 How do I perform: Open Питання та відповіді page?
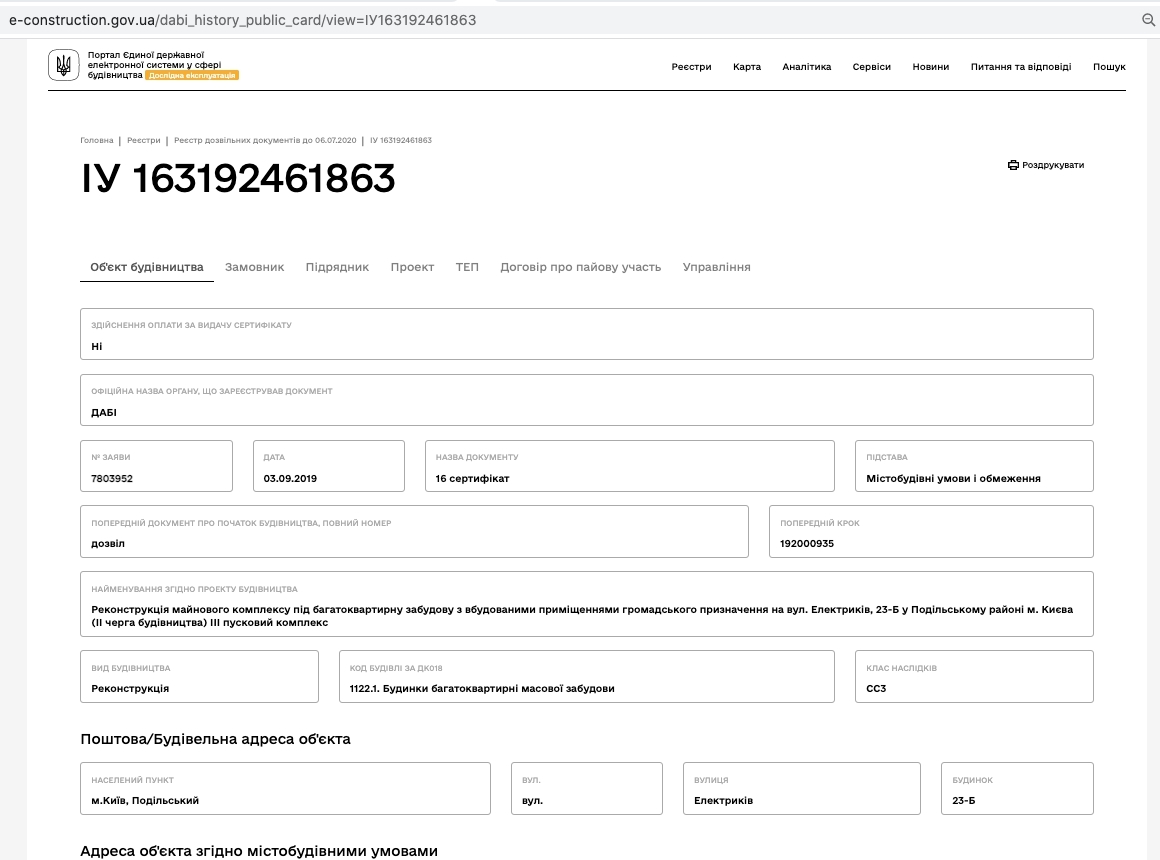[1021, 67]
